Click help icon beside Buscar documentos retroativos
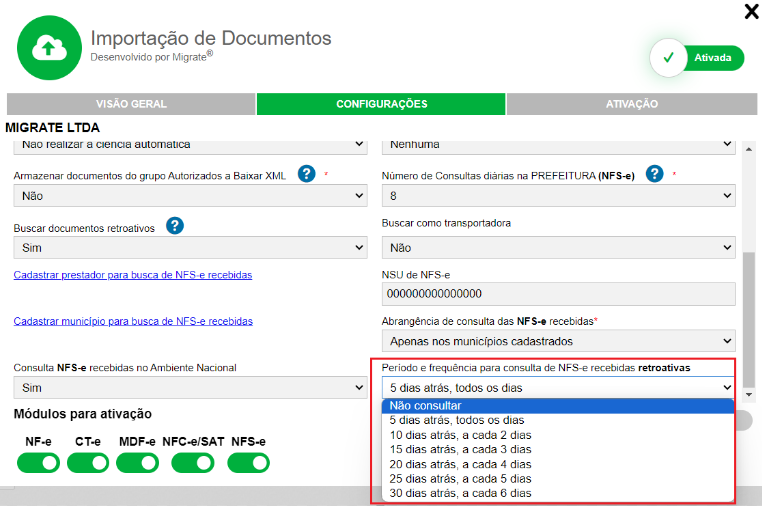763x506 pixels. click(x=175, y=226)
